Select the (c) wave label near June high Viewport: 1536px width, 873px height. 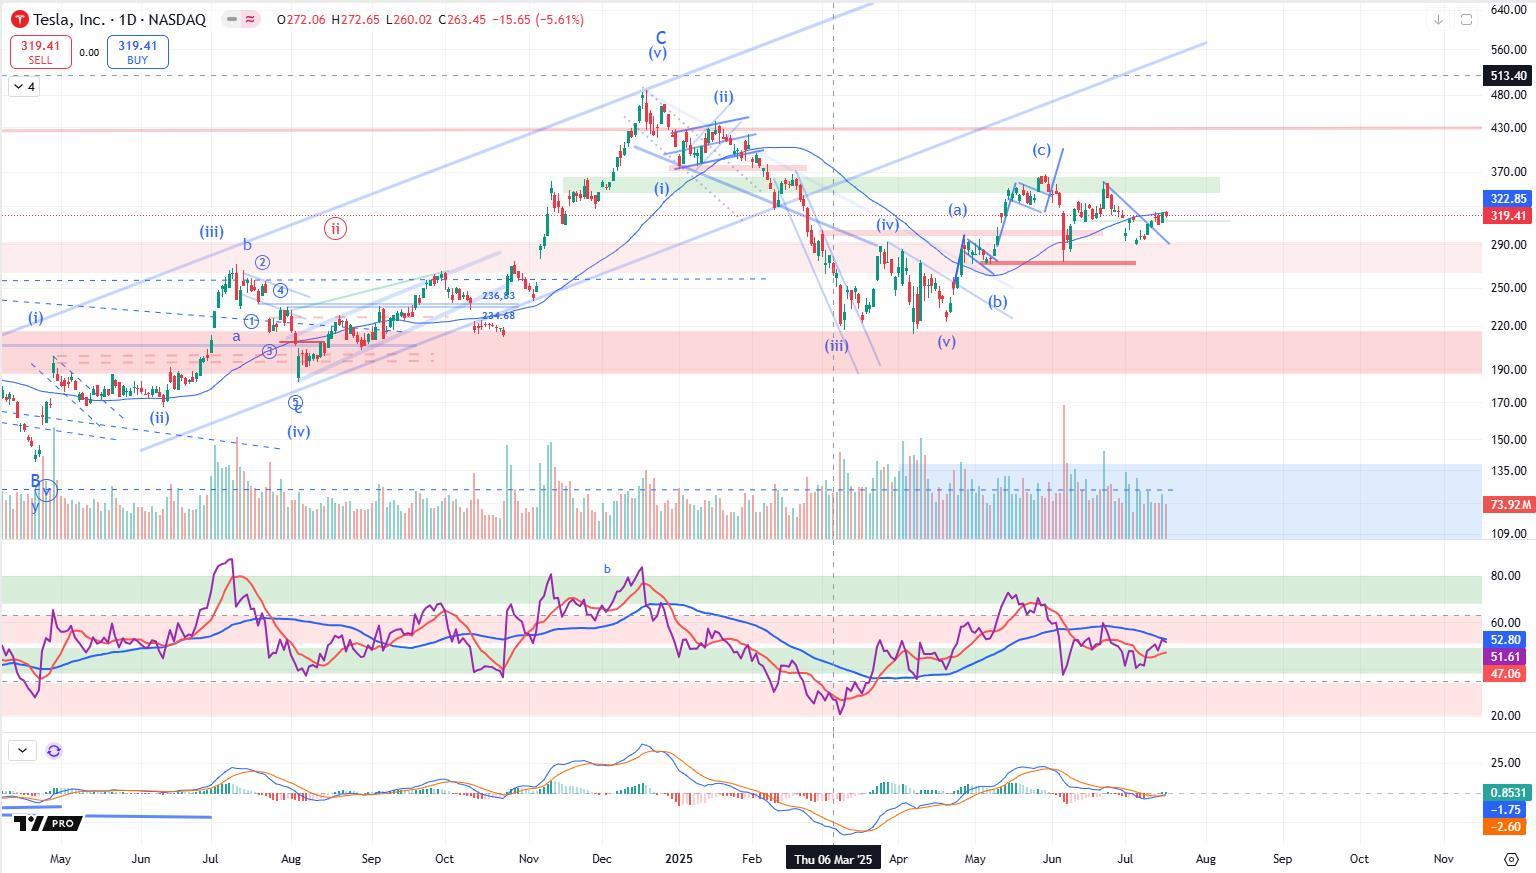click(1042, 150)
